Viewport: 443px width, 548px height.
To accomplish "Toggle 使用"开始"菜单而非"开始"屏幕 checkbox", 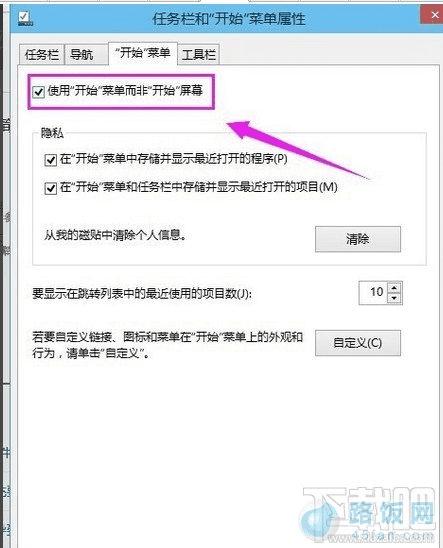I will [x=38, y=92].
